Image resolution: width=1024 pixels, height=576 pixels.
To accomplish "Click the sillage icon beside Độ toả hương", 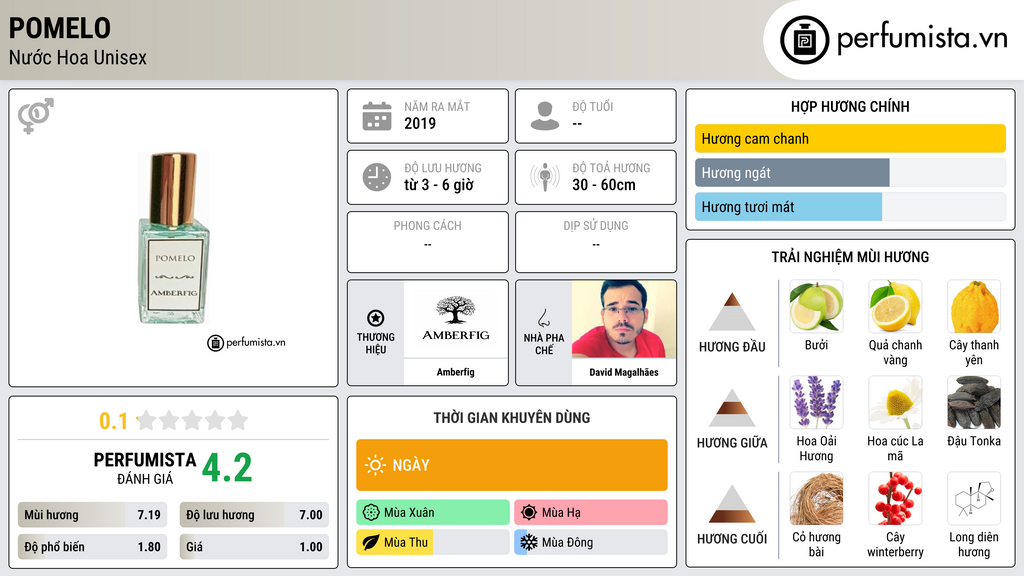I will pyautogui.click(x=545, y=177).
